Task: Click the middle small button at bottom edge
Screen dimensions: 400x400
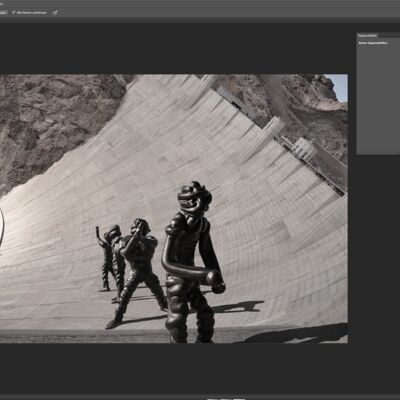Action: point(225,399)
